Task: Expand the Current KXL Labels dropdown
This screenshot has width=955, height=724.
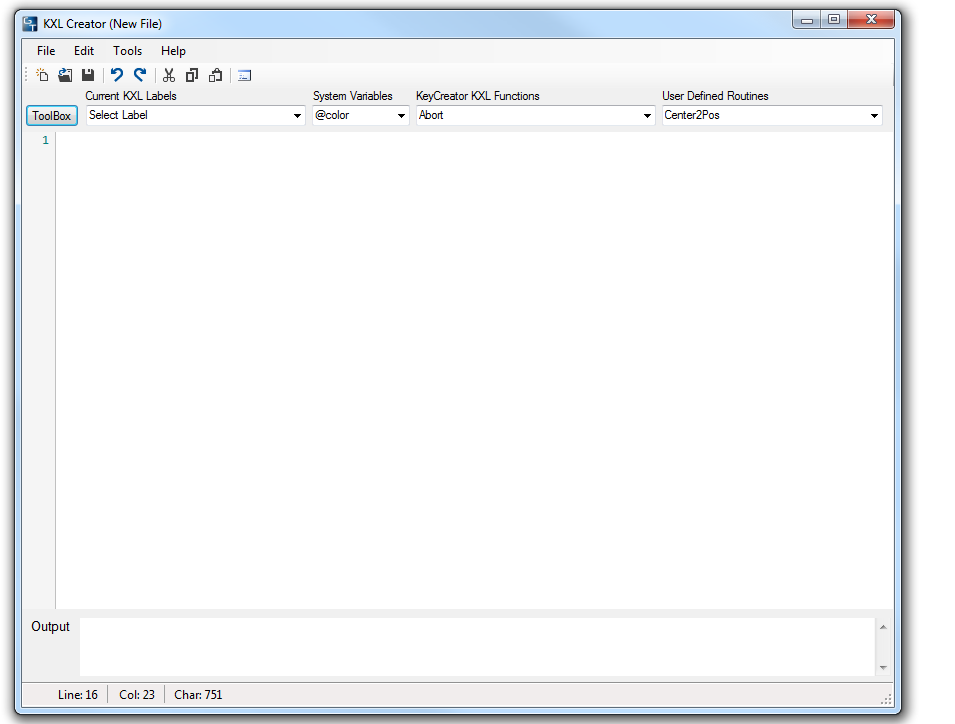Action: [297, 116]
